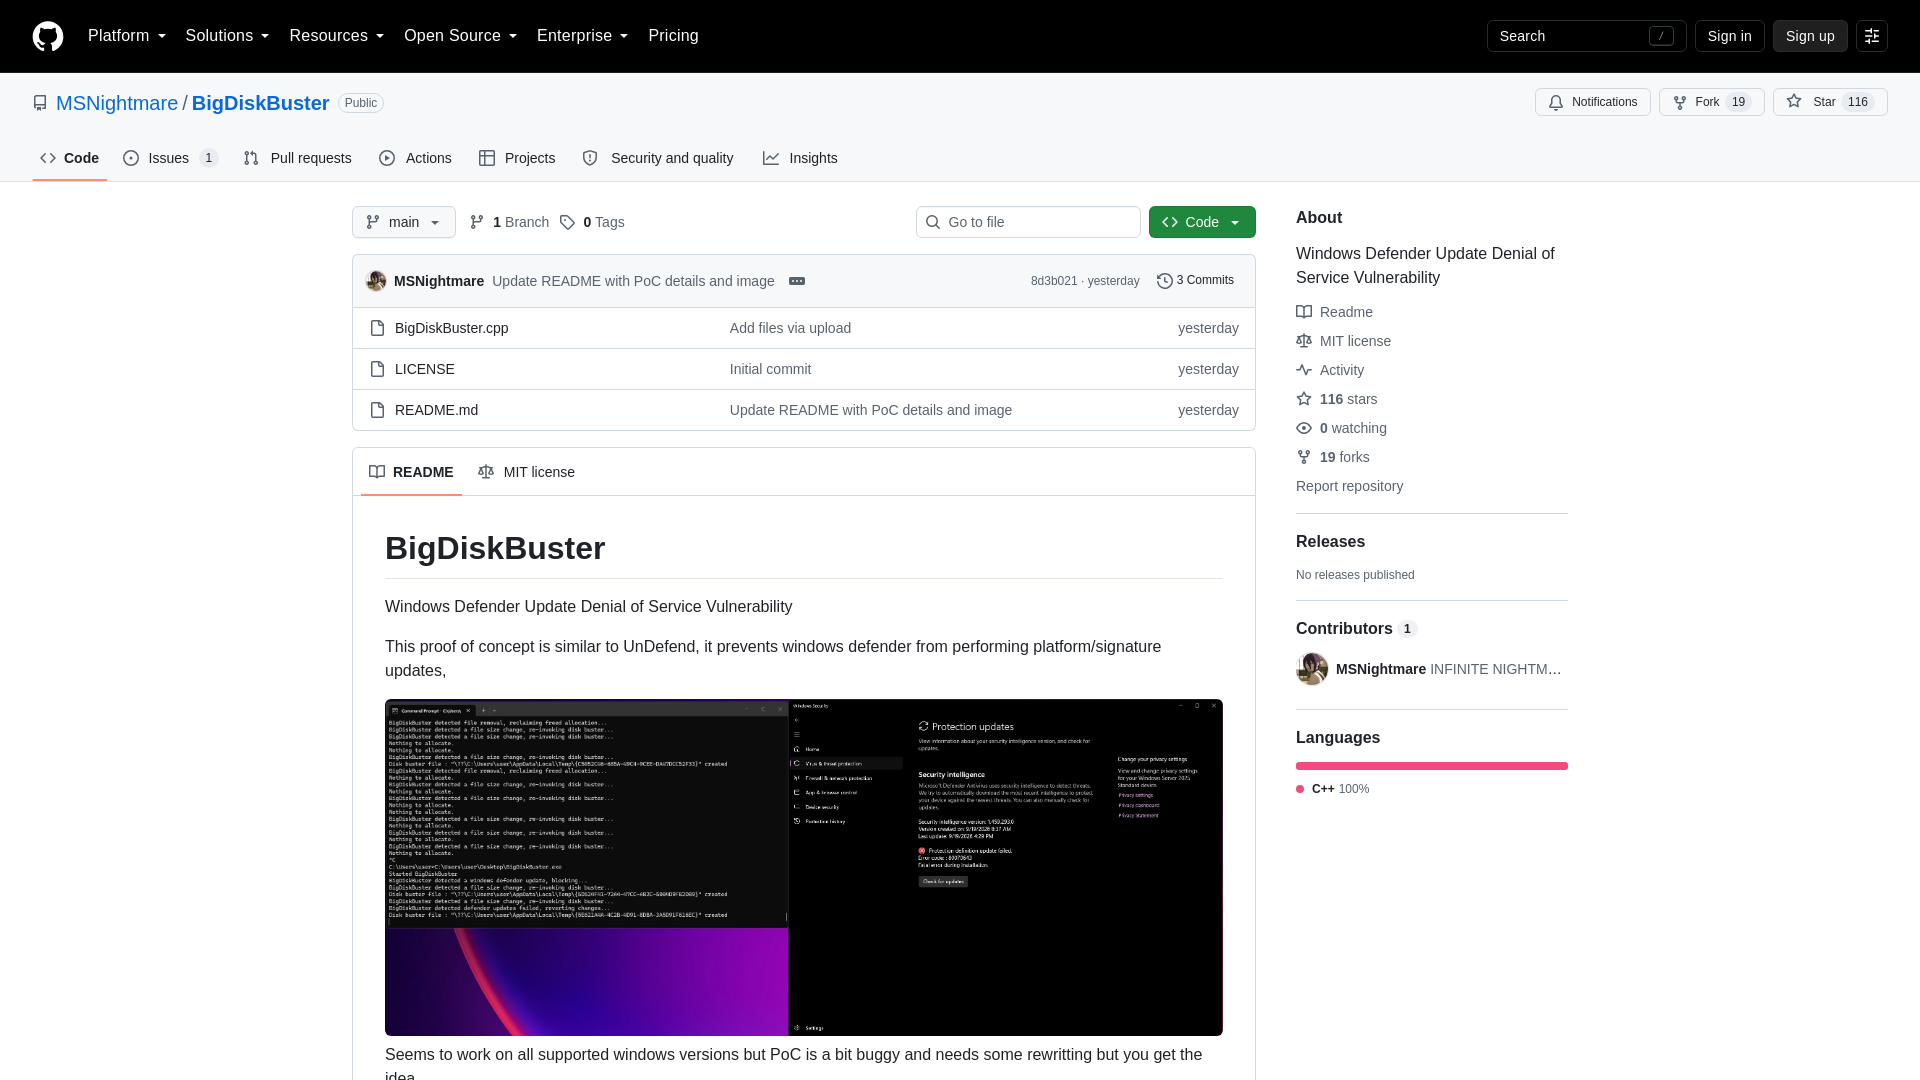Click the repository icon beside MSNightmare
This screenshot has width=1920, height=1080.
tap(40, 103)
